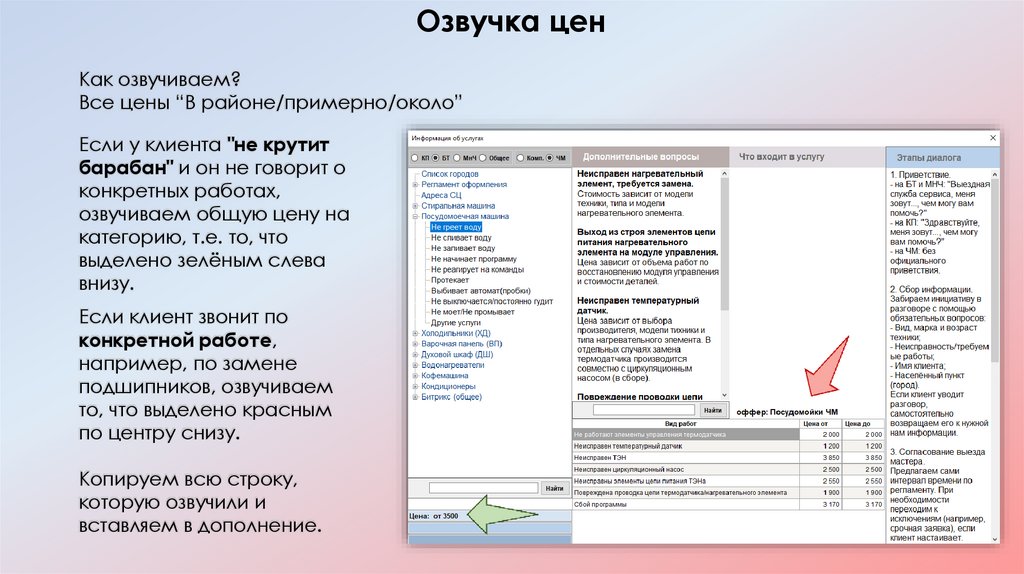Open the Дополнительные вопросы panel header
The height and width of the screenshot is (574, 1024).
[650, 157]
